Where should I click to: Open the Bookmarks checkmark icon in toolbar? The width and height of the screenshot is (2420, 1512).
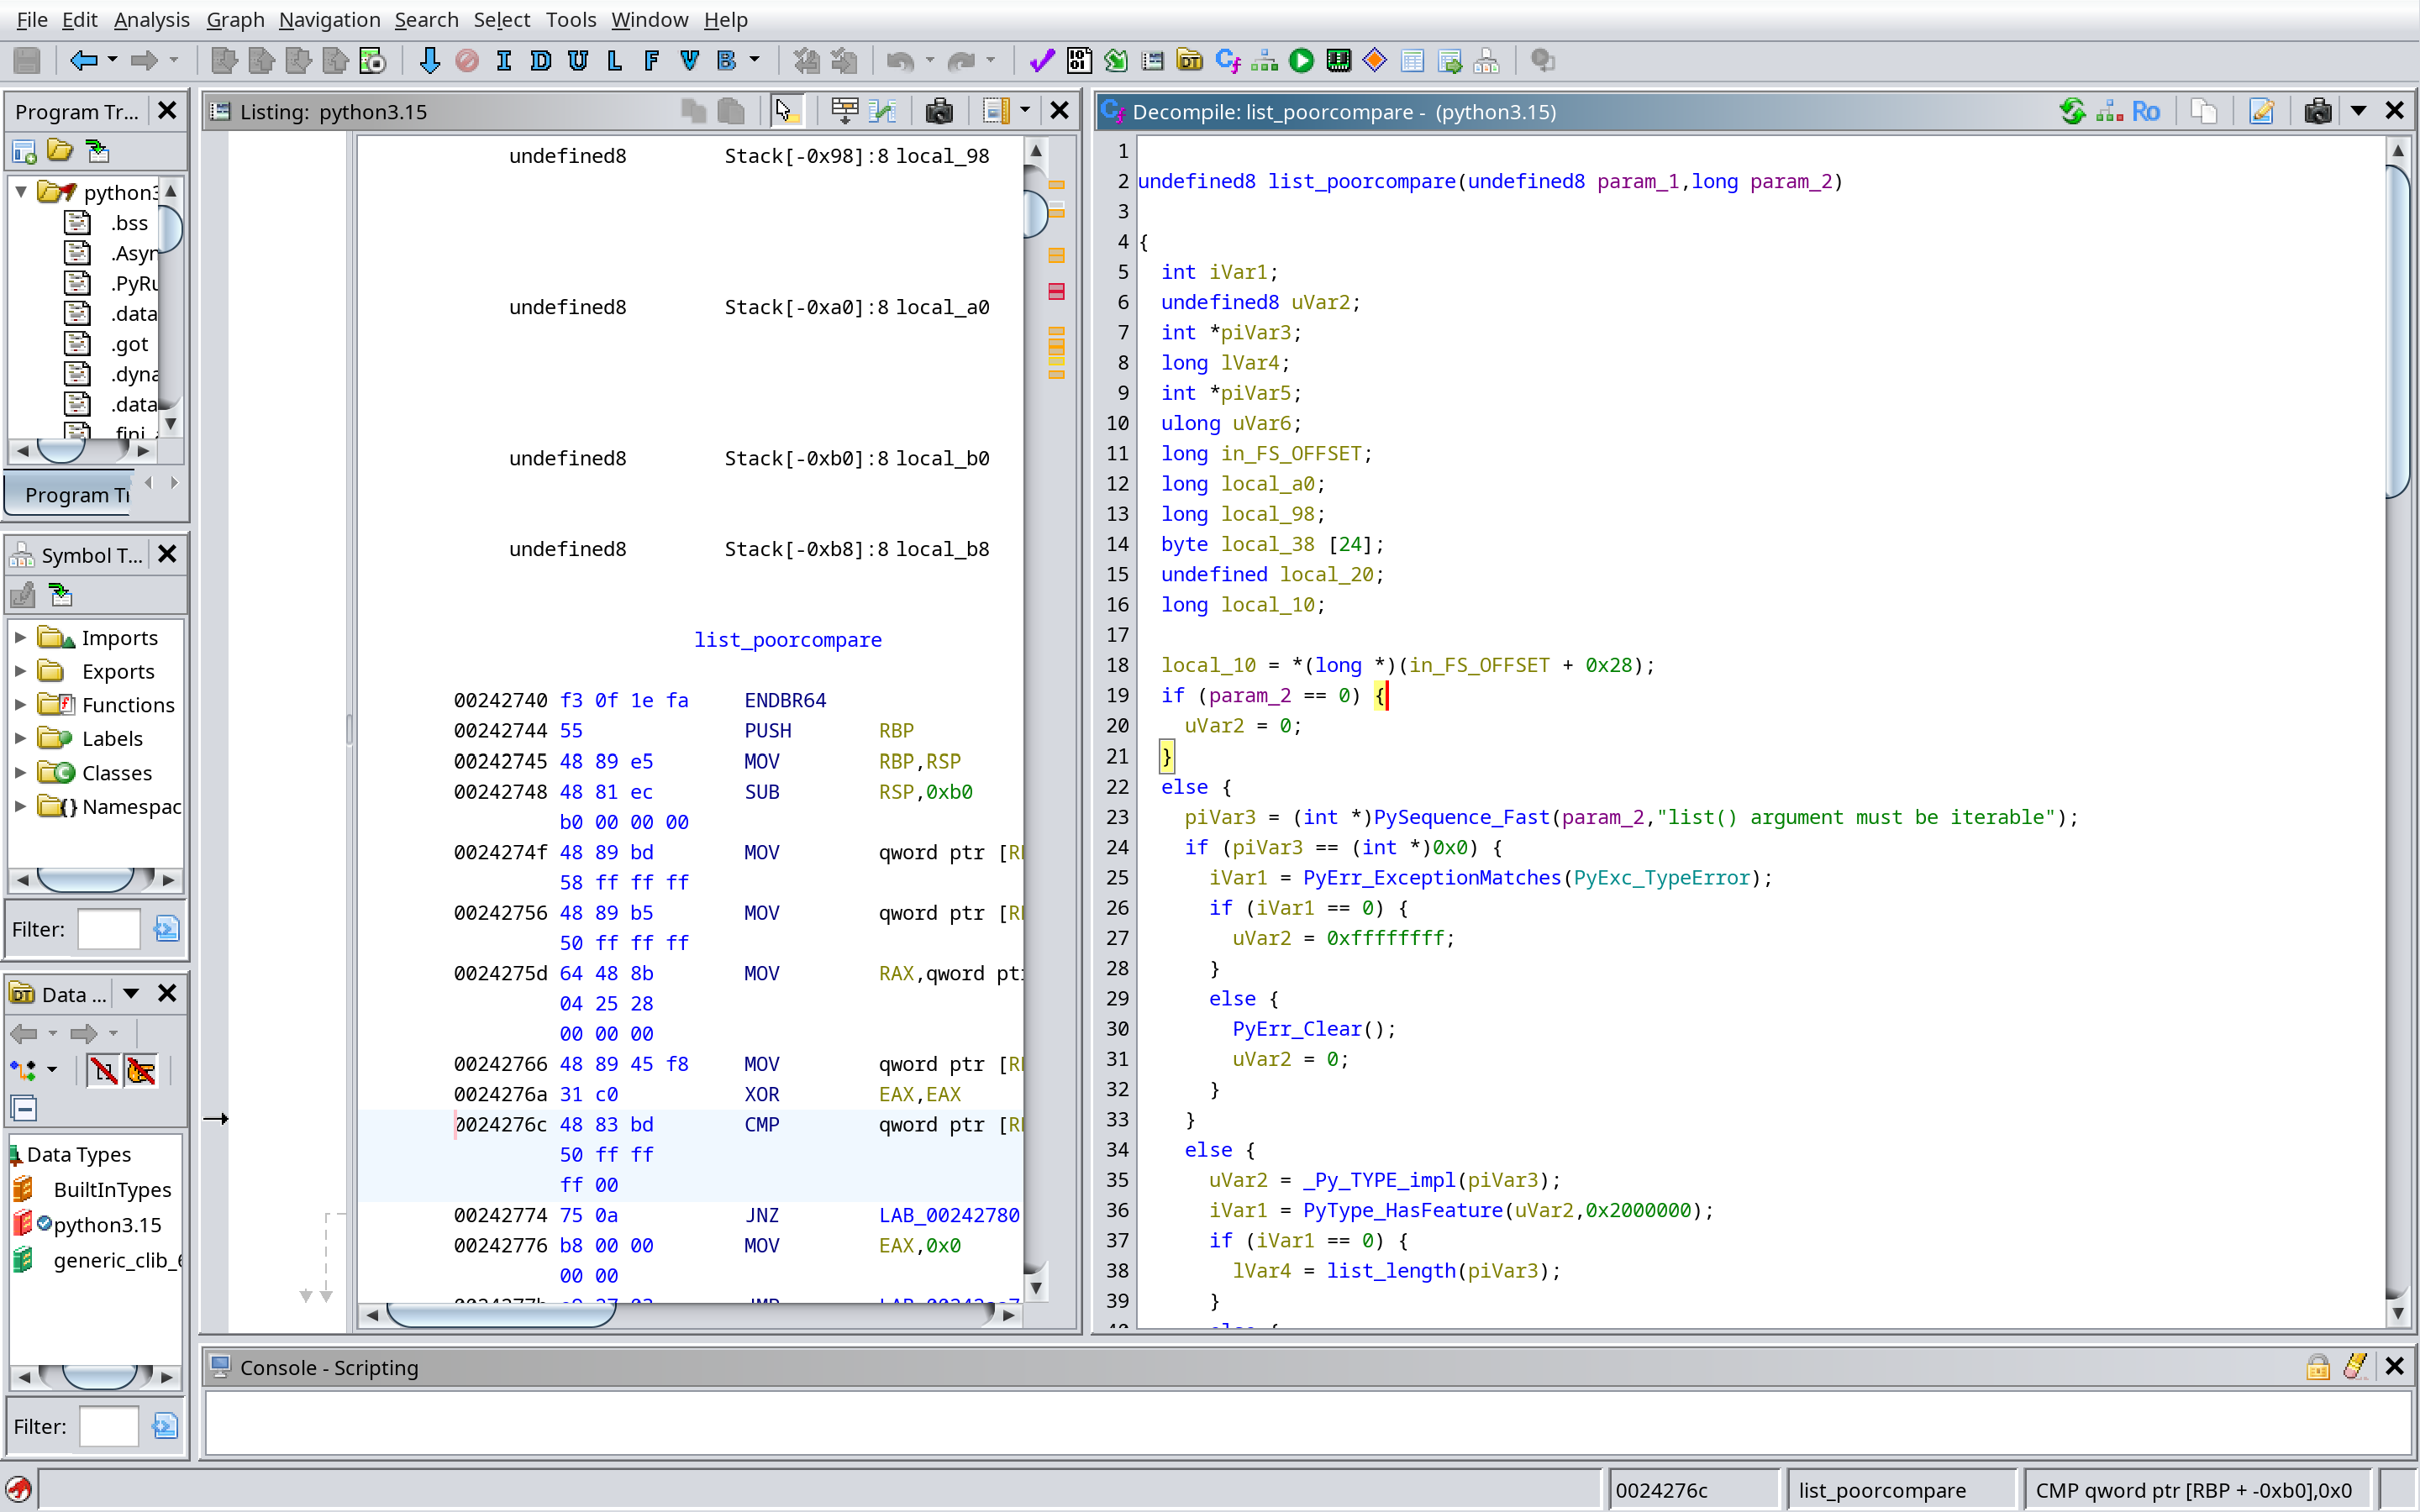(1041, 61)
